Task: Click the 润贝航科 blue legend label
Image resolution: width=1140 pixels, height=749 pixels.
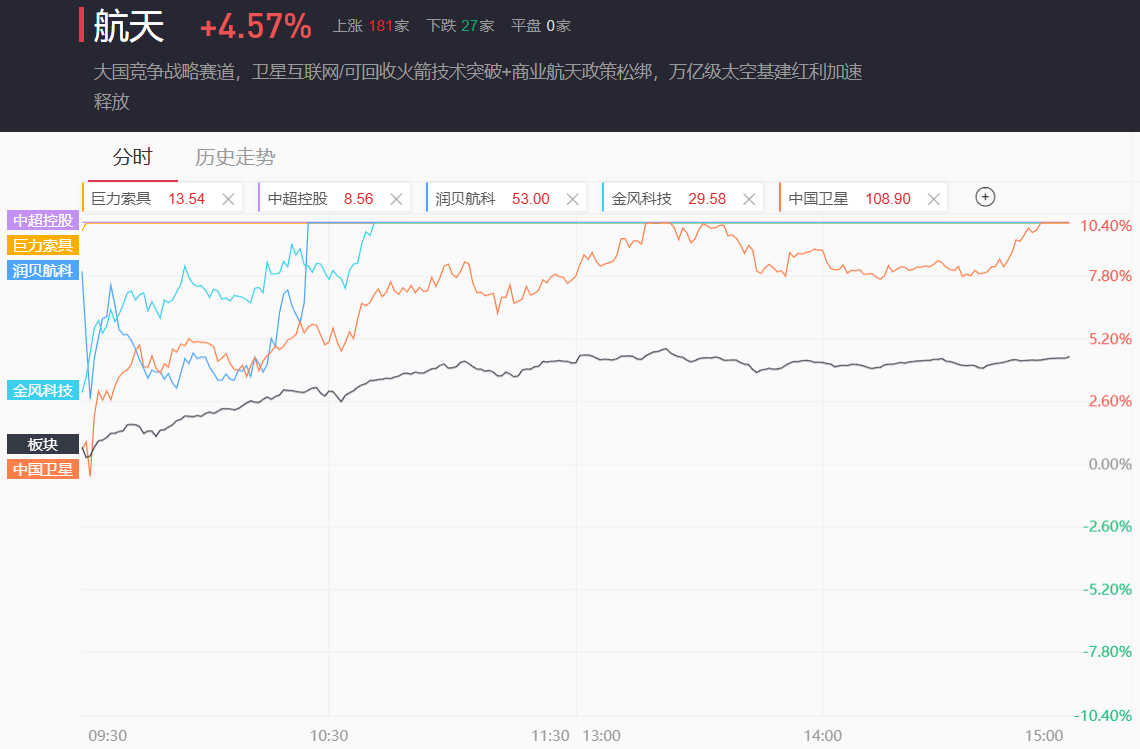Action: click(x=43, y=270)
